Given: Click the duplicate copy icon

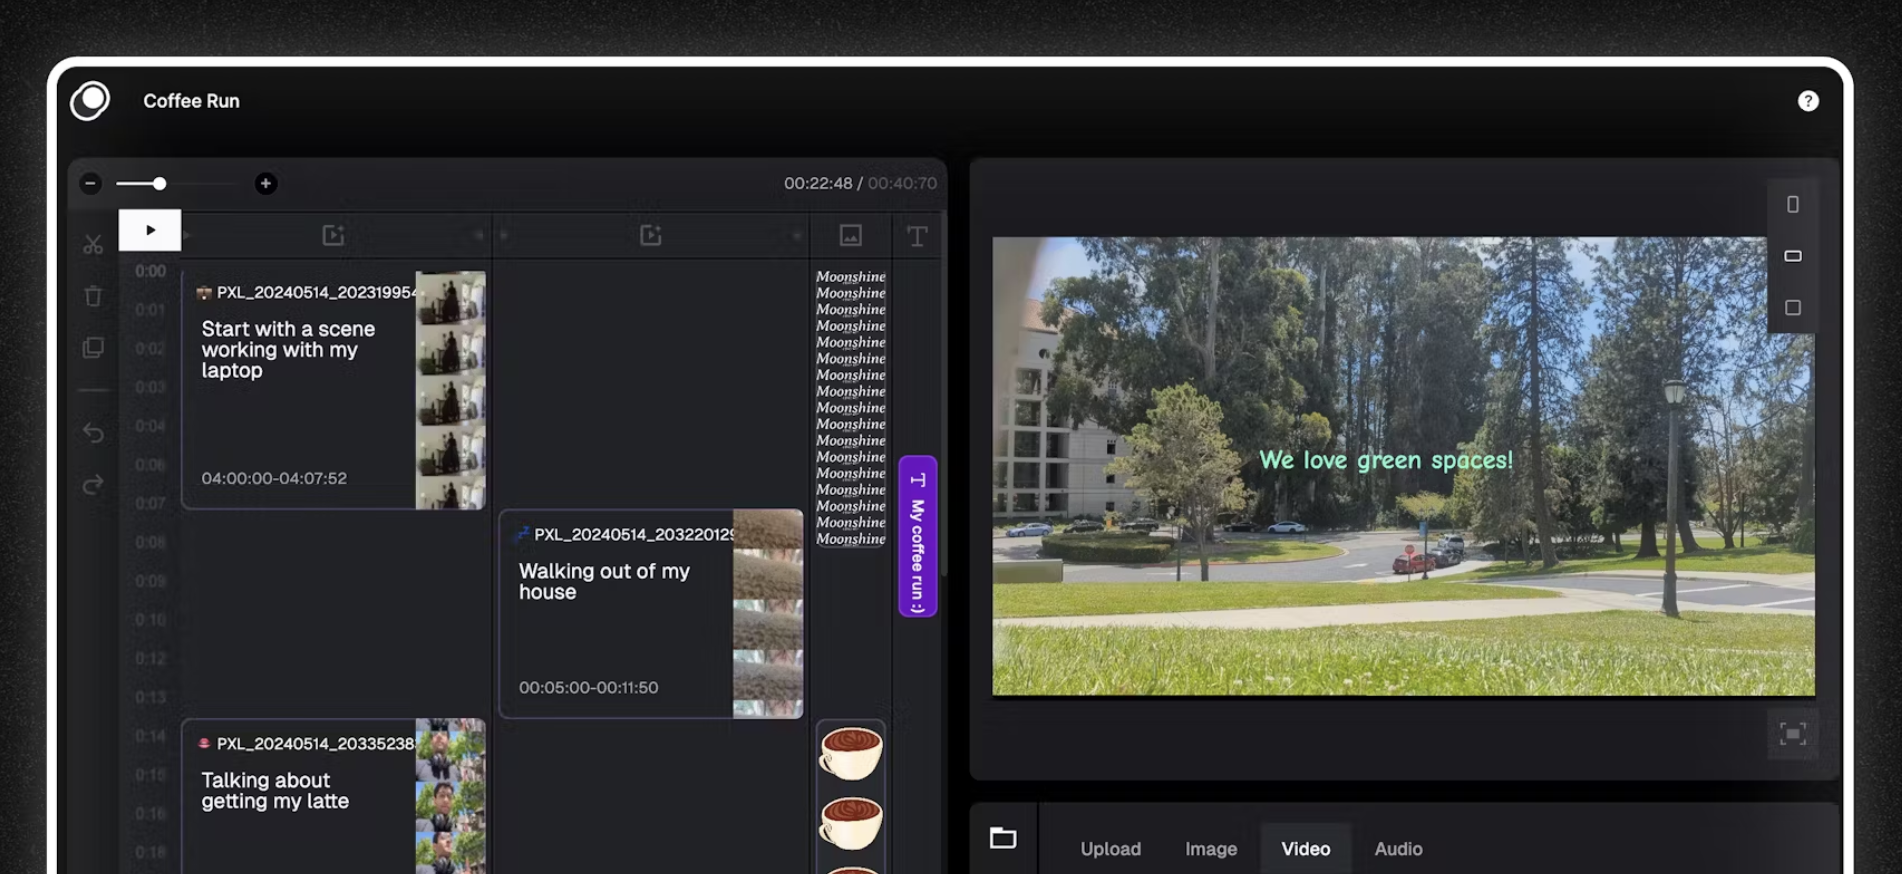Looking at the screenshot, I should tap(93, 347).
